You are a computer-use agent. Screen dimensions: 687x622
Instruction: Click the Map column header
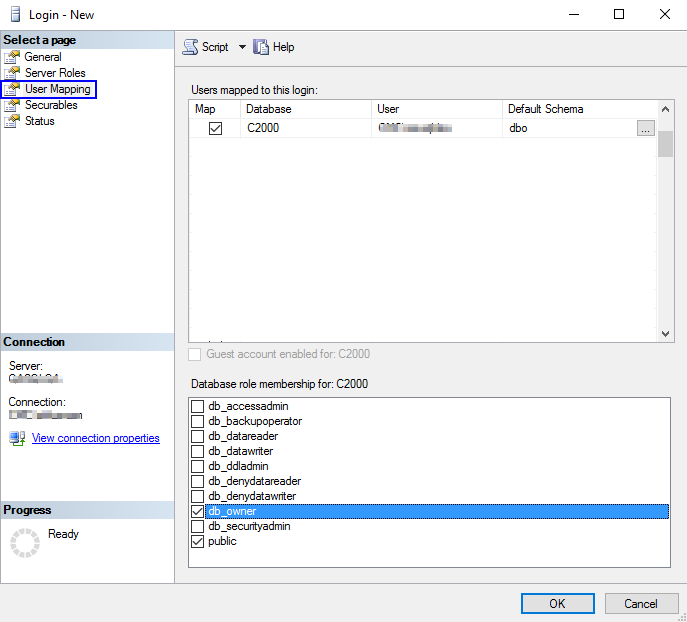(x=214, y=109)
